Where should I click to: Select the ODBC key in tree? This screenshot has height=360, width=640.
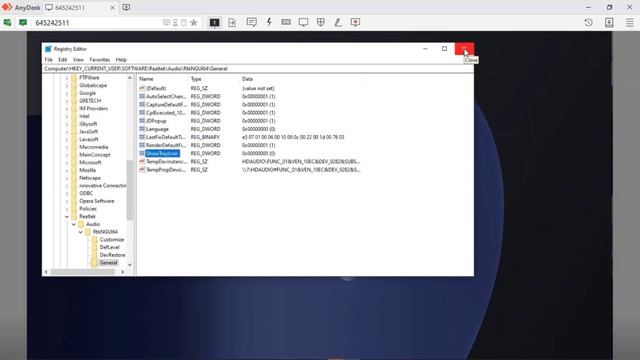tap(86, 193)
